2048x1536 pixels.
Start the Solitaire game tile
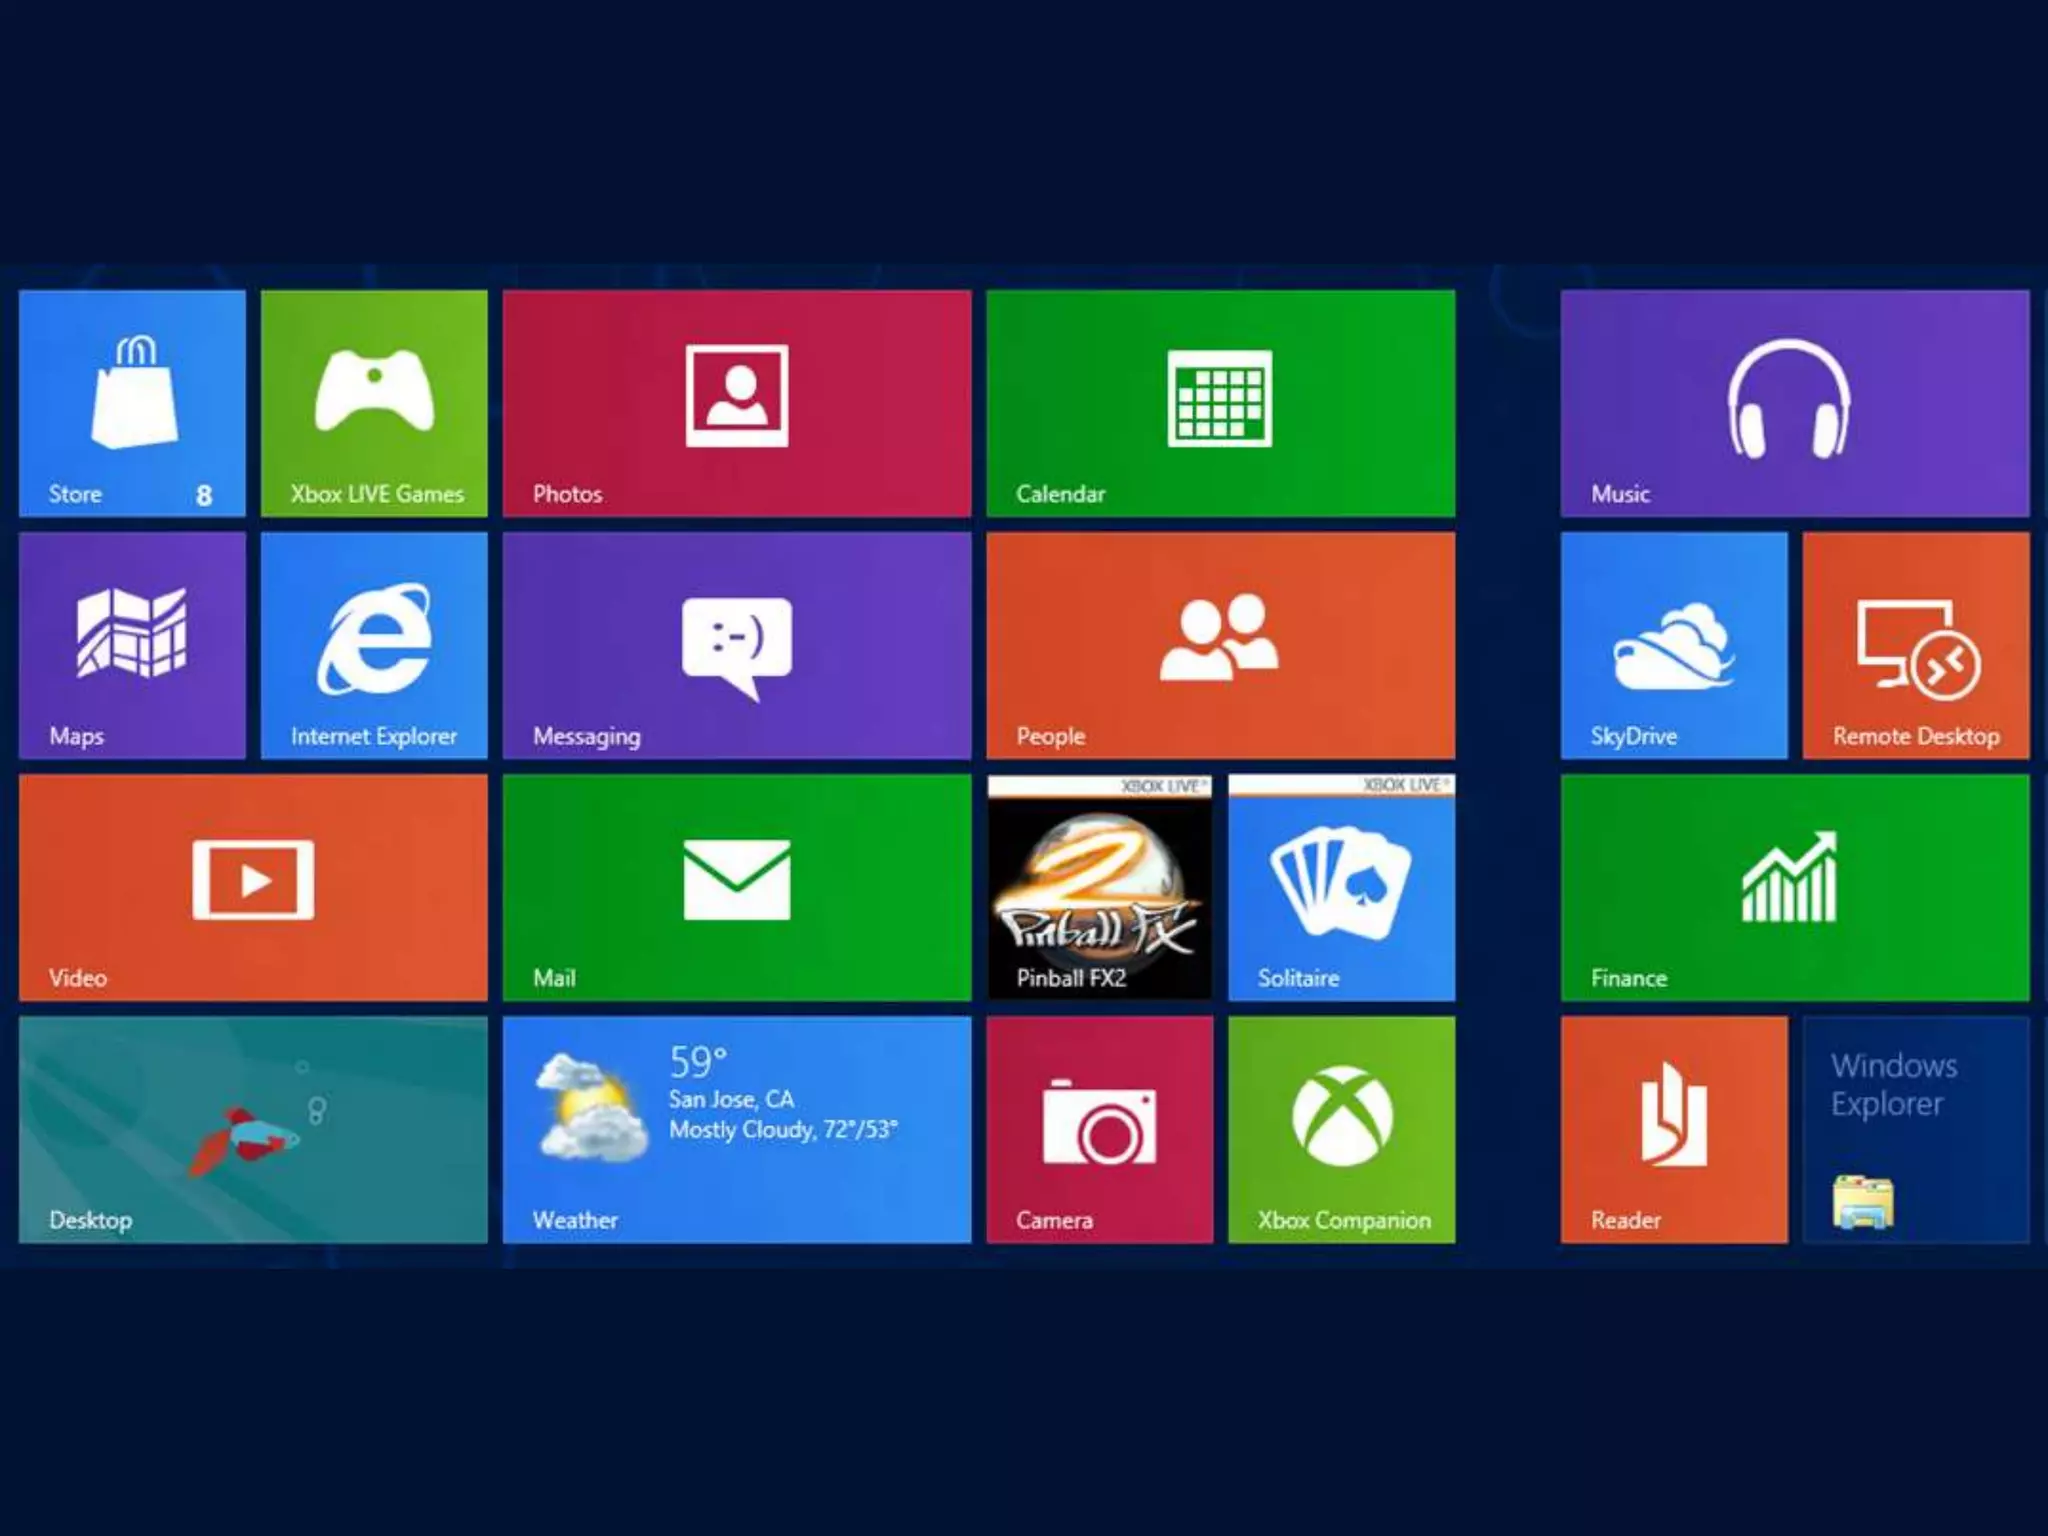point(1342,887)
